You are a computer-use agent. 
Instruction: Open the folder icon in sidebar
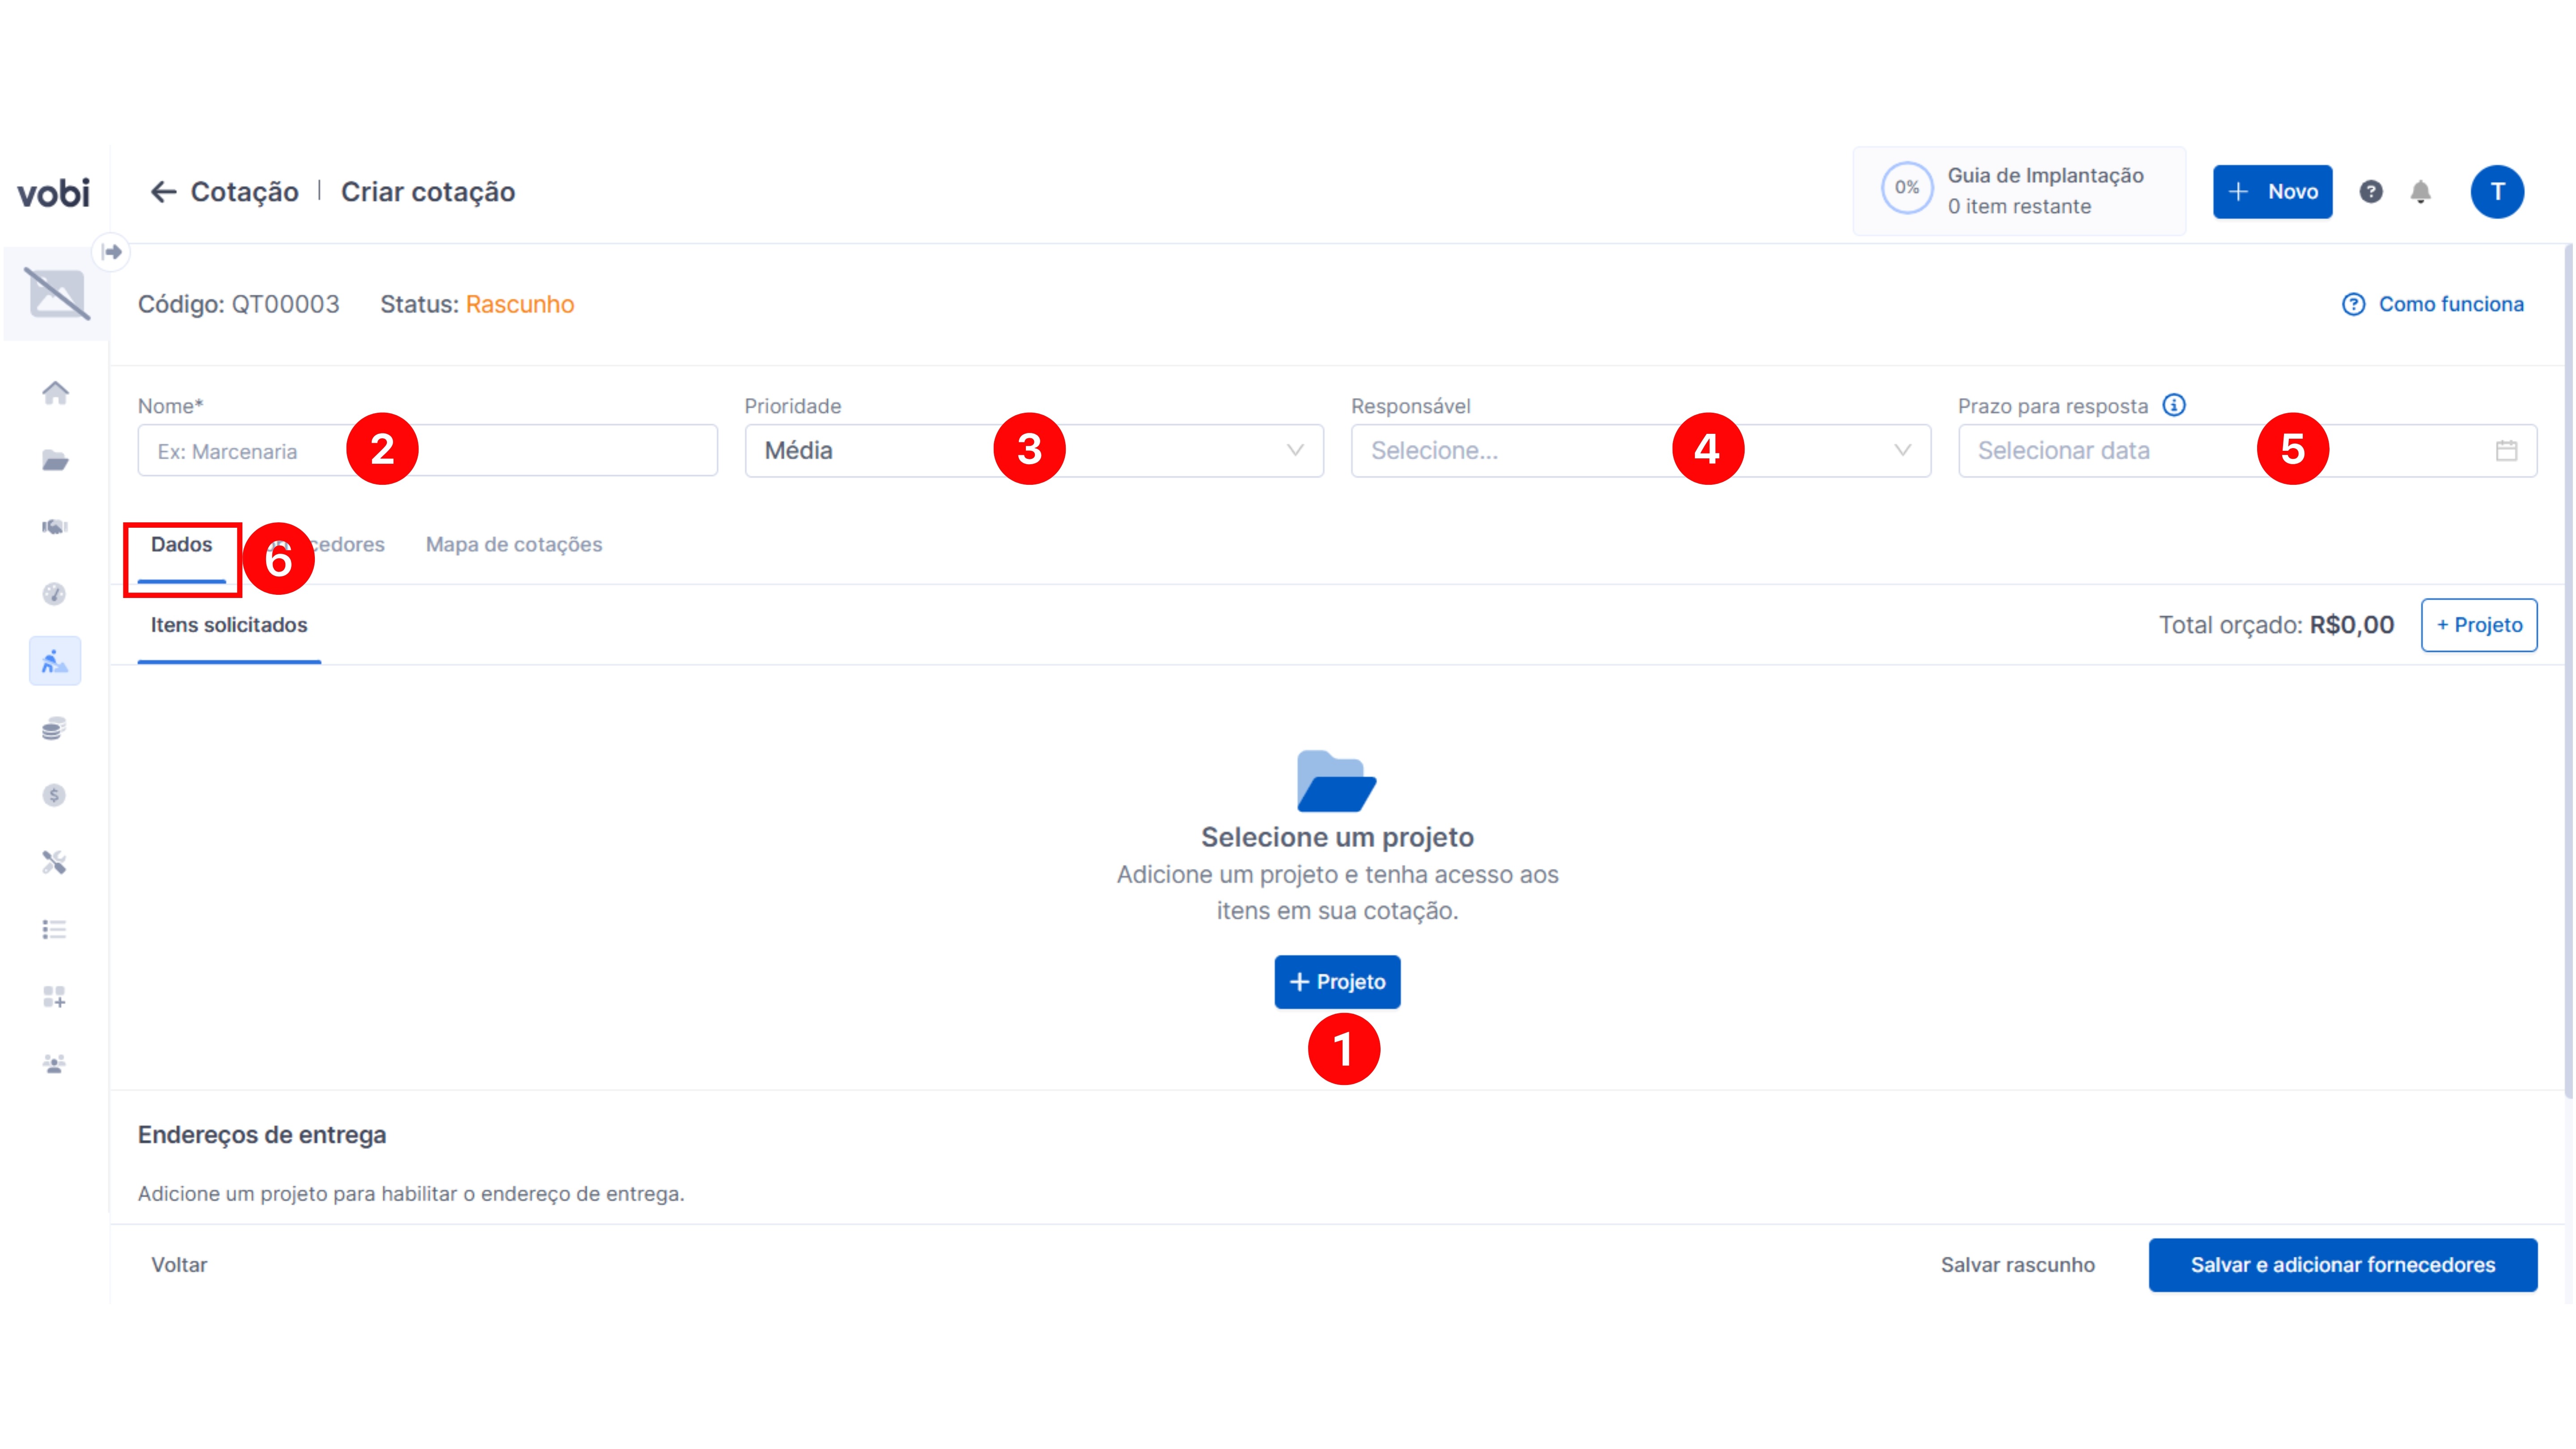click(x=55, y=460)
